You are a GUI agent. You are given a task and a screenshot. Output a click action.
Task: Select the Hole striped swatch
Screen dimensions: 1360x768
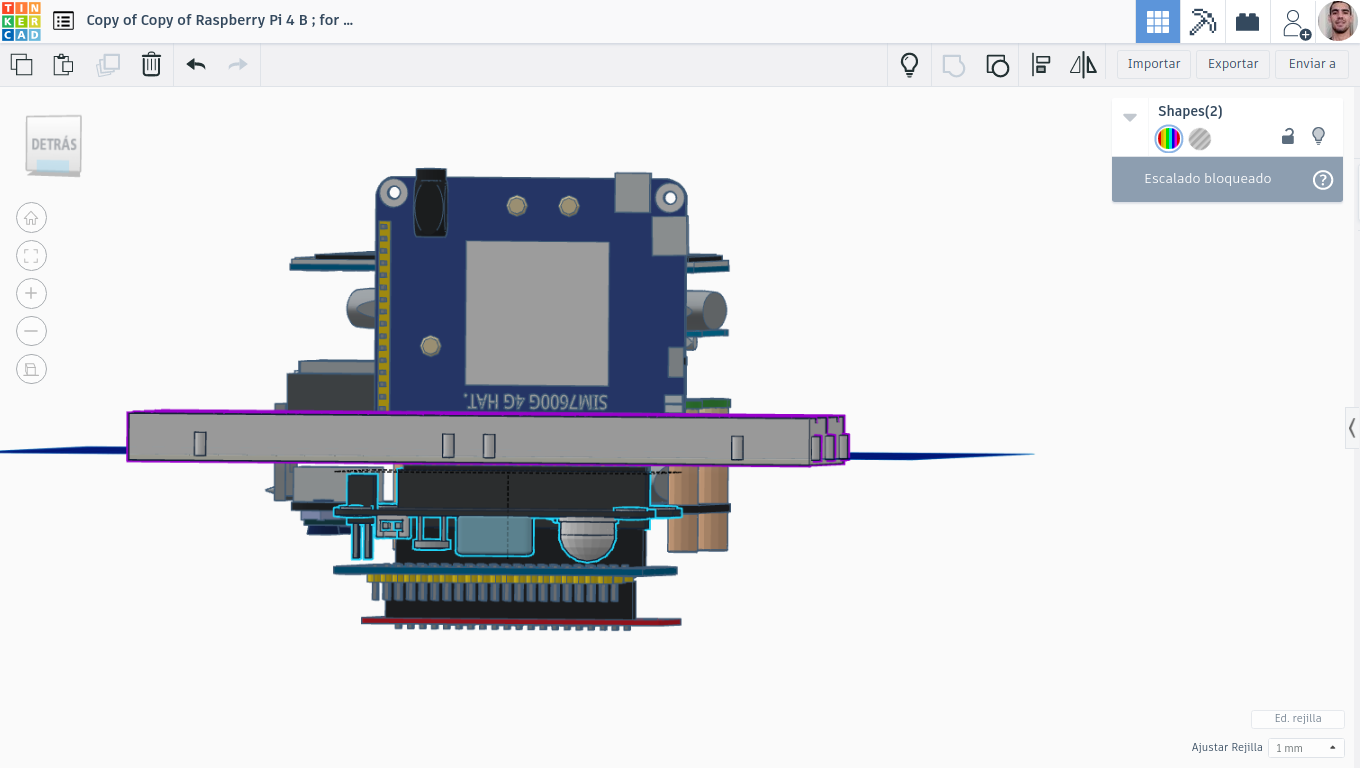1200,139
